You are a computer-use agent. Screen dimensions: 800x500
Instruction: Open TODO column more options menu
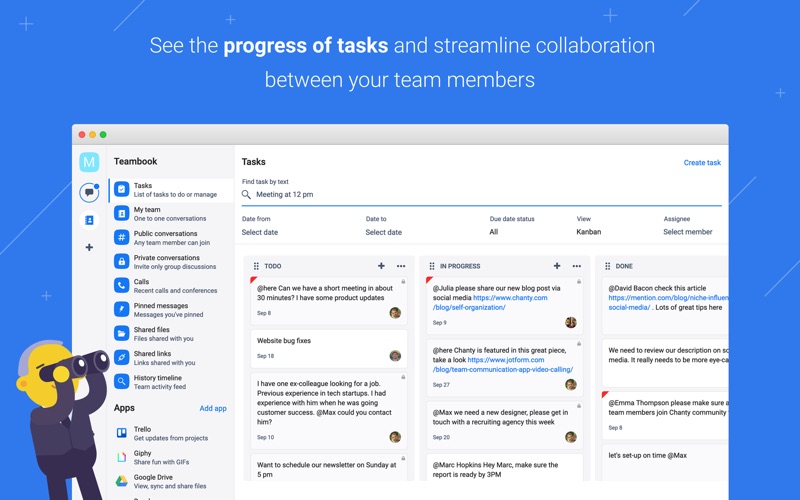[401, 266]
